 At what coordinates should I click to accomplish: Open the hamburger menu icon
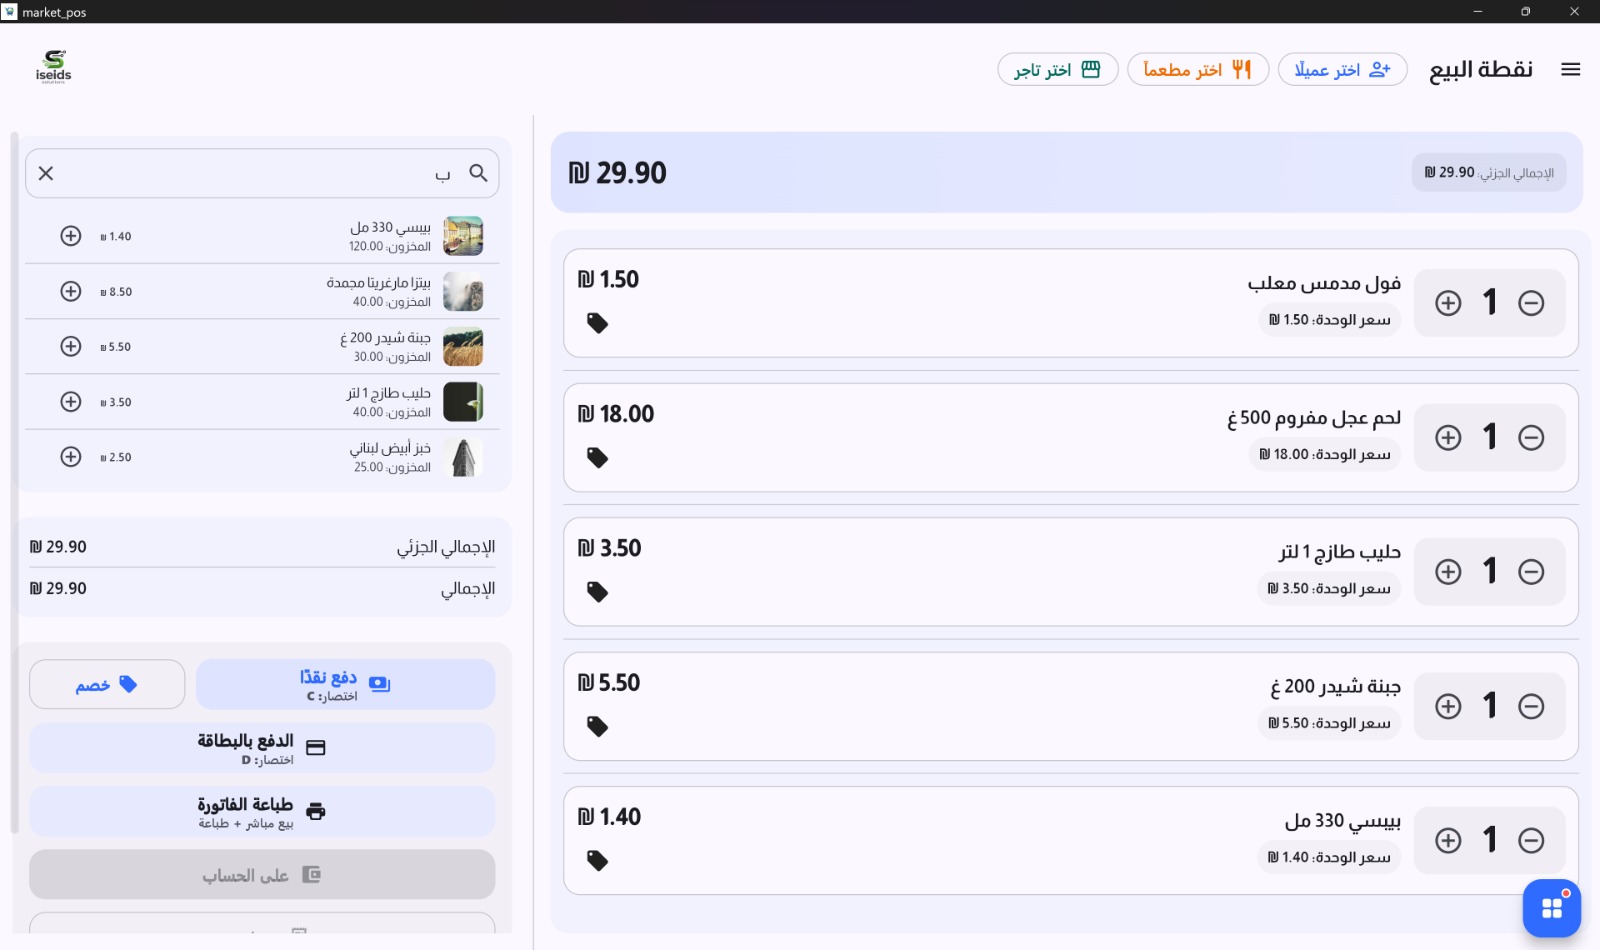[1570, 69]
